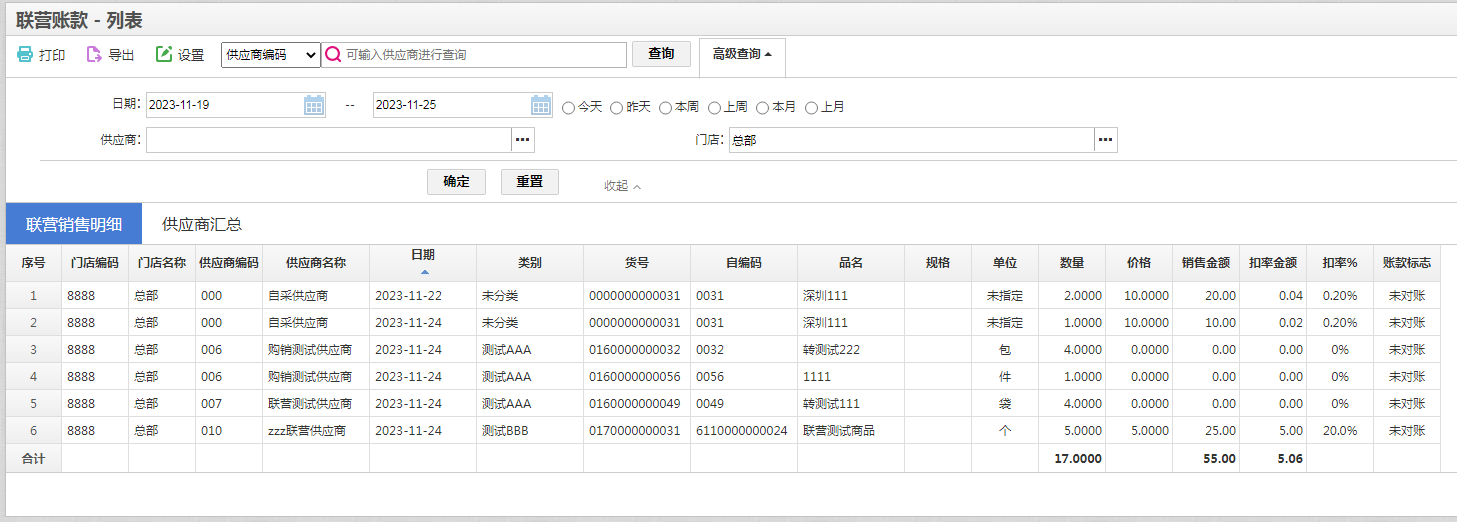Click the 门店名称 column header

(x=162, y=263)
